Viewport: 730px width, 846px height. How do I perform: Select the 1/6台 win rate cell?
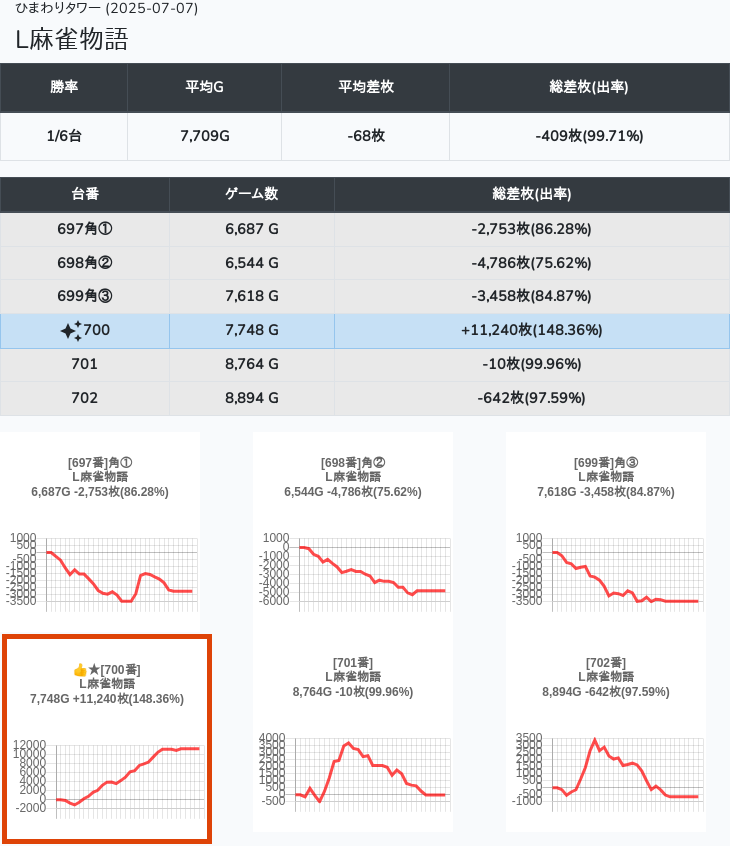[x=64, y=137]
